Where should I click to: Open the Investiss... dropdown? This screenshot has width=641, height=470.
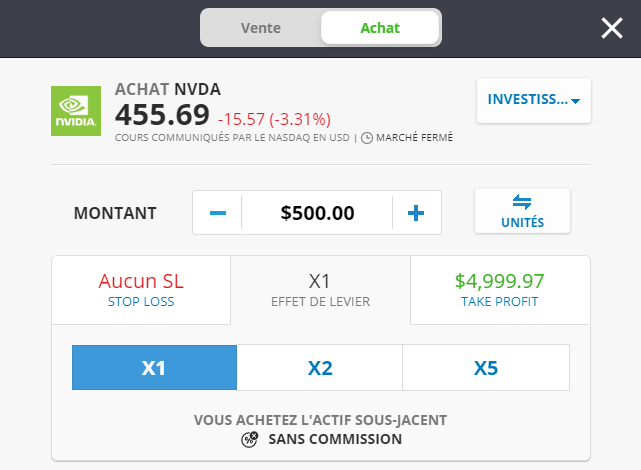[x=533, y=100]
